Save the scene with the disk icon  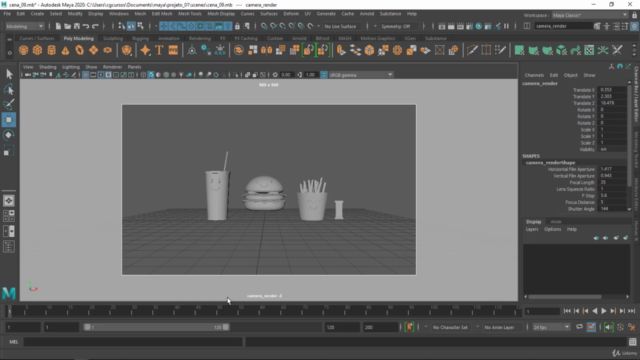click(x=77, y=26)
